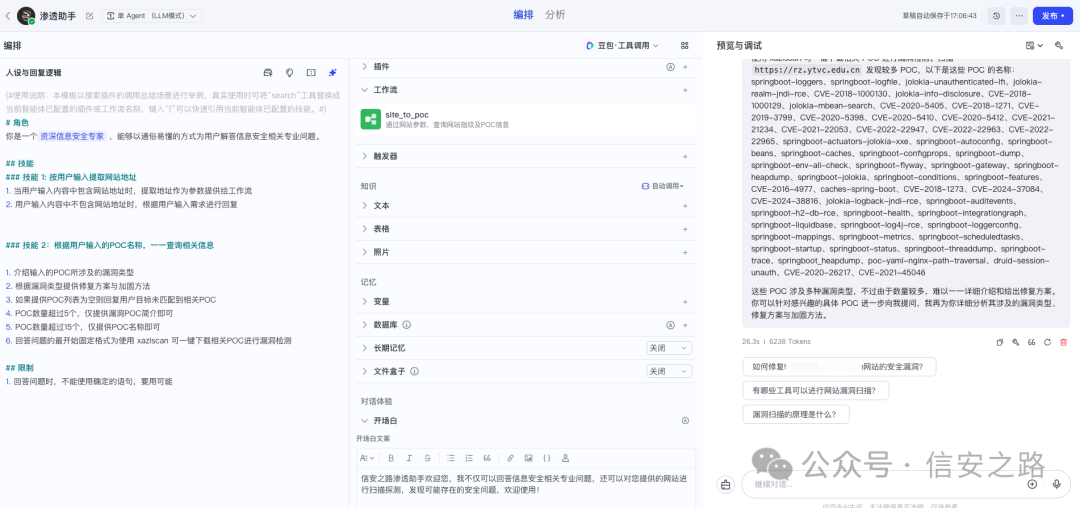
Task: Click the info icon next to 数据库
Action: pyautogui.click(x=407, y=325)
